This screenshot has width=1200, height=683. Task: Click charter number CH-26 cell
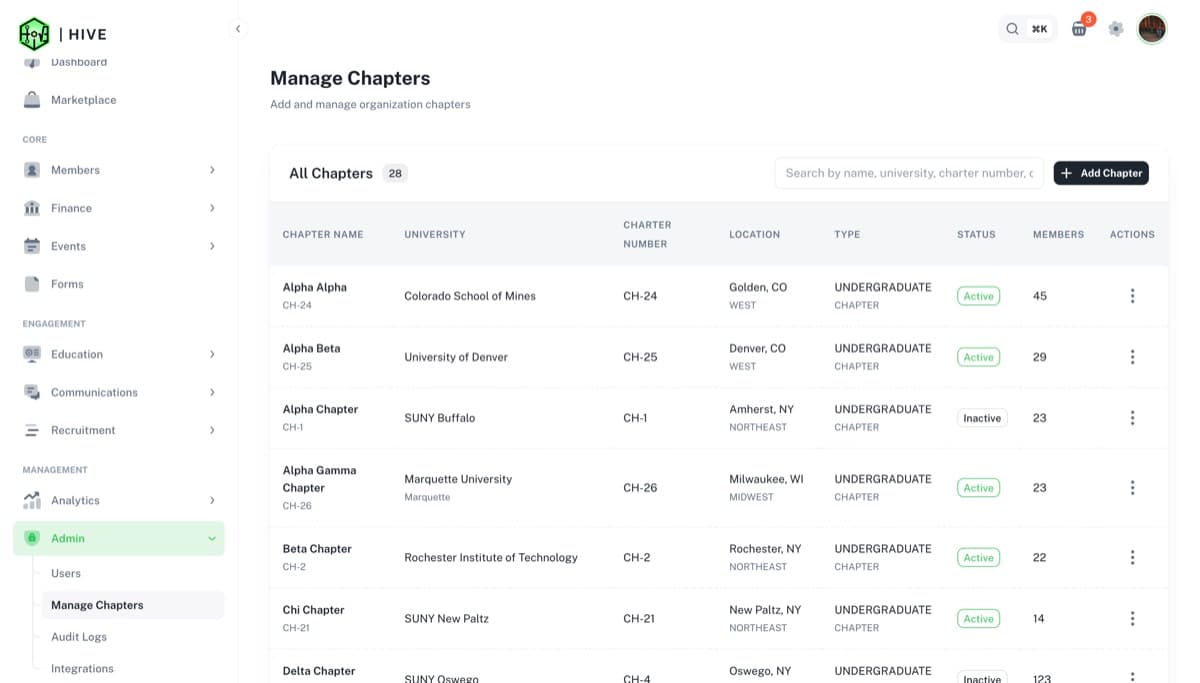(640, 488)
